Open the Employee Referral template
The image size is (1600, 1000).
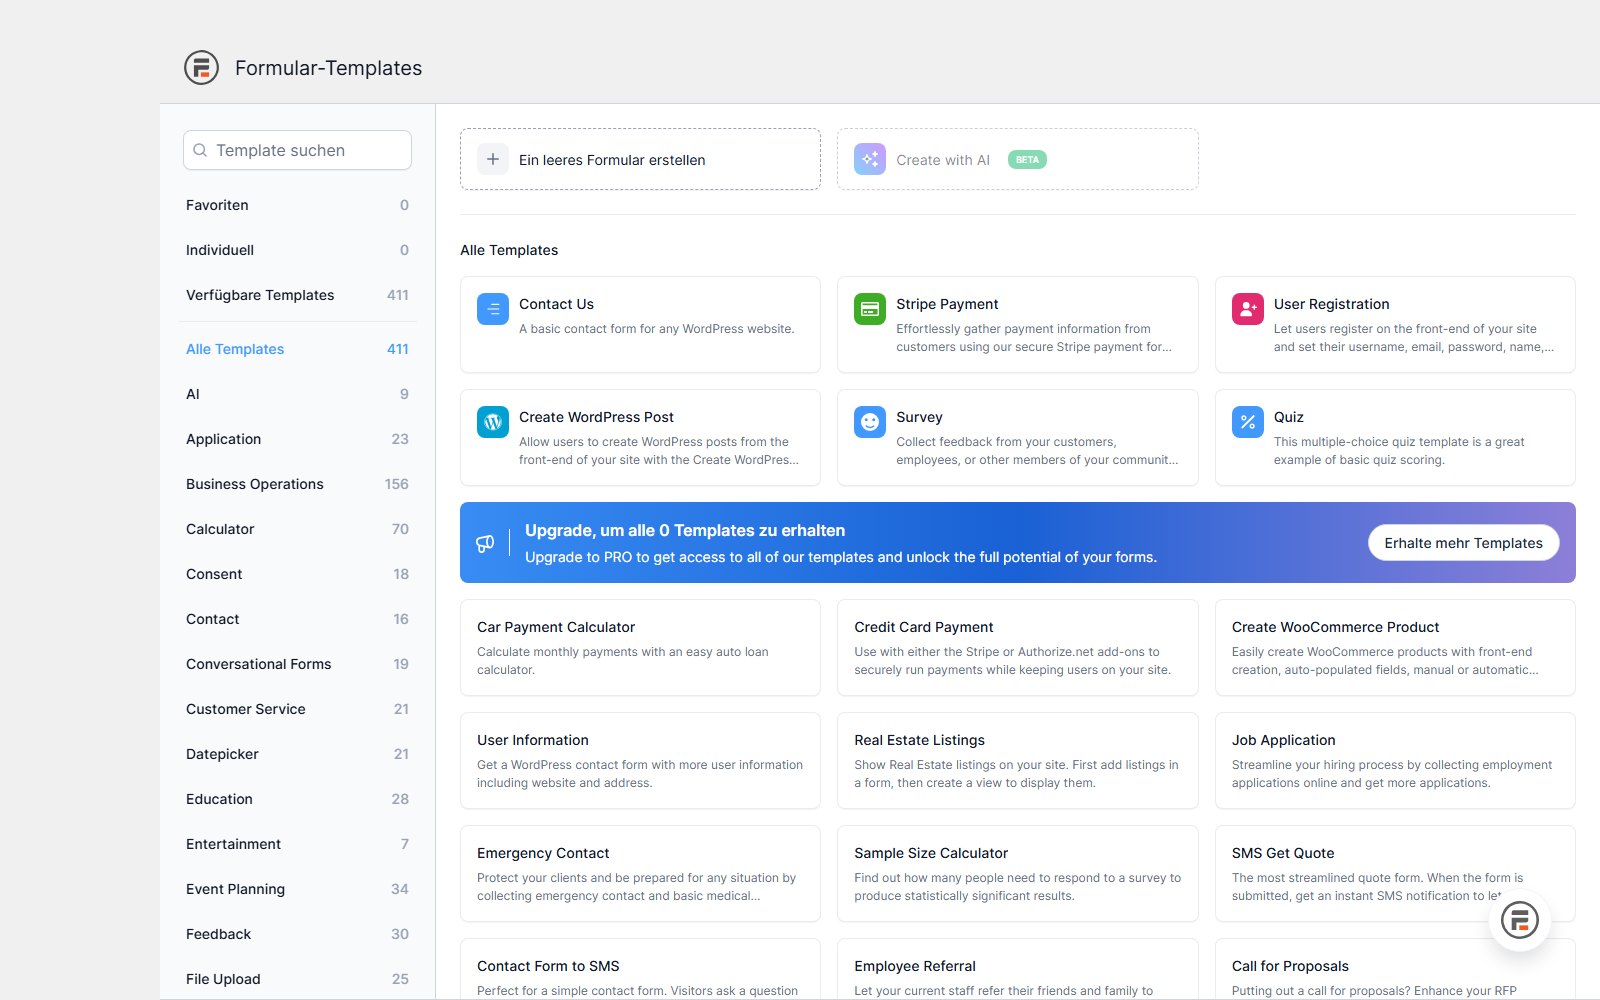[1018, 969]
